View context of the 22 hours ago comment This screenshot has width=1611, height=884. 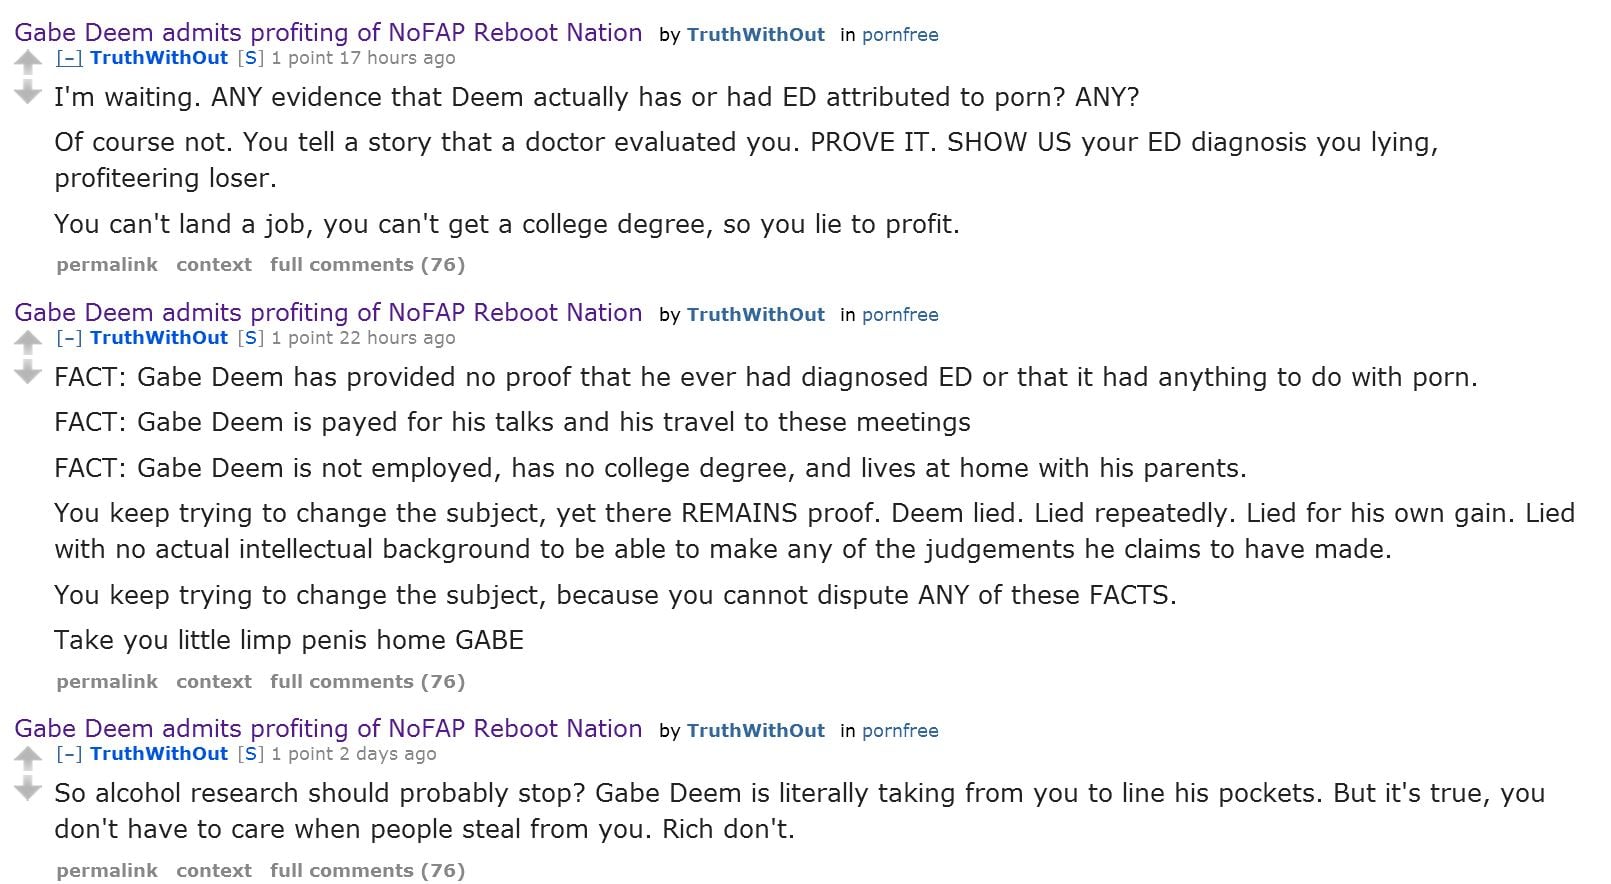[x=214, y=682]
